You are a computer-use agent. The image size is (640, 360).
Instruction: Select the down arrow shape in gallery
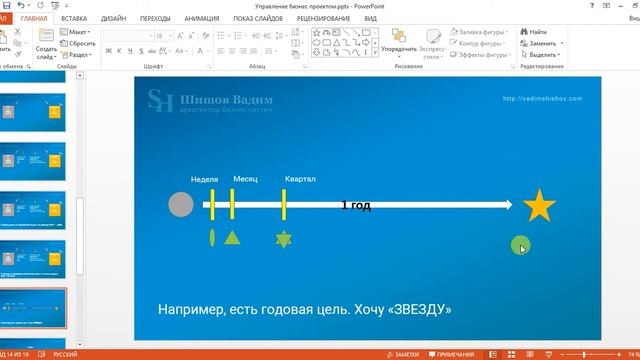[x=316, y=52]
